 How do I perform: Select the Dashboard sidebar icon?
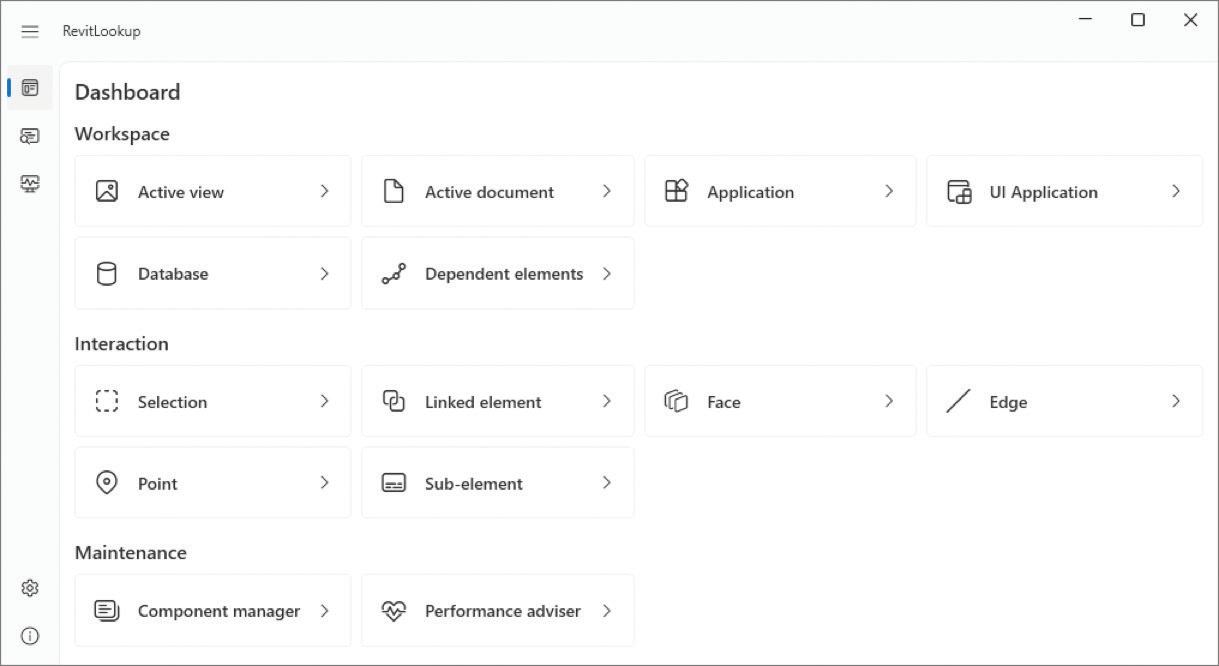coord(30,88)
